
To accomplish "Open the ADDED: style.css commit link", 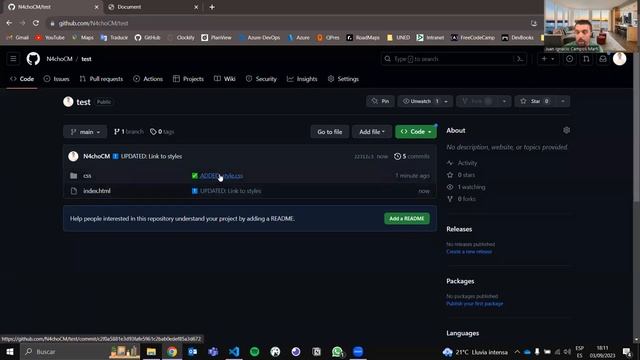I will point(221,176).
